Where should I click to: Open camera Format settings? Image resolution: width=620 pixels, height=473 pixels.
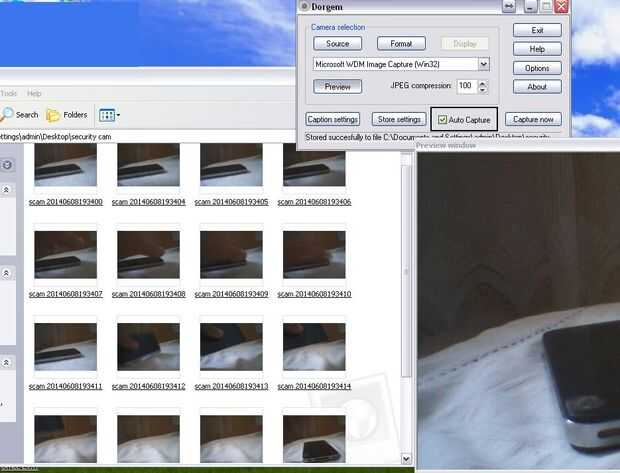401,44
